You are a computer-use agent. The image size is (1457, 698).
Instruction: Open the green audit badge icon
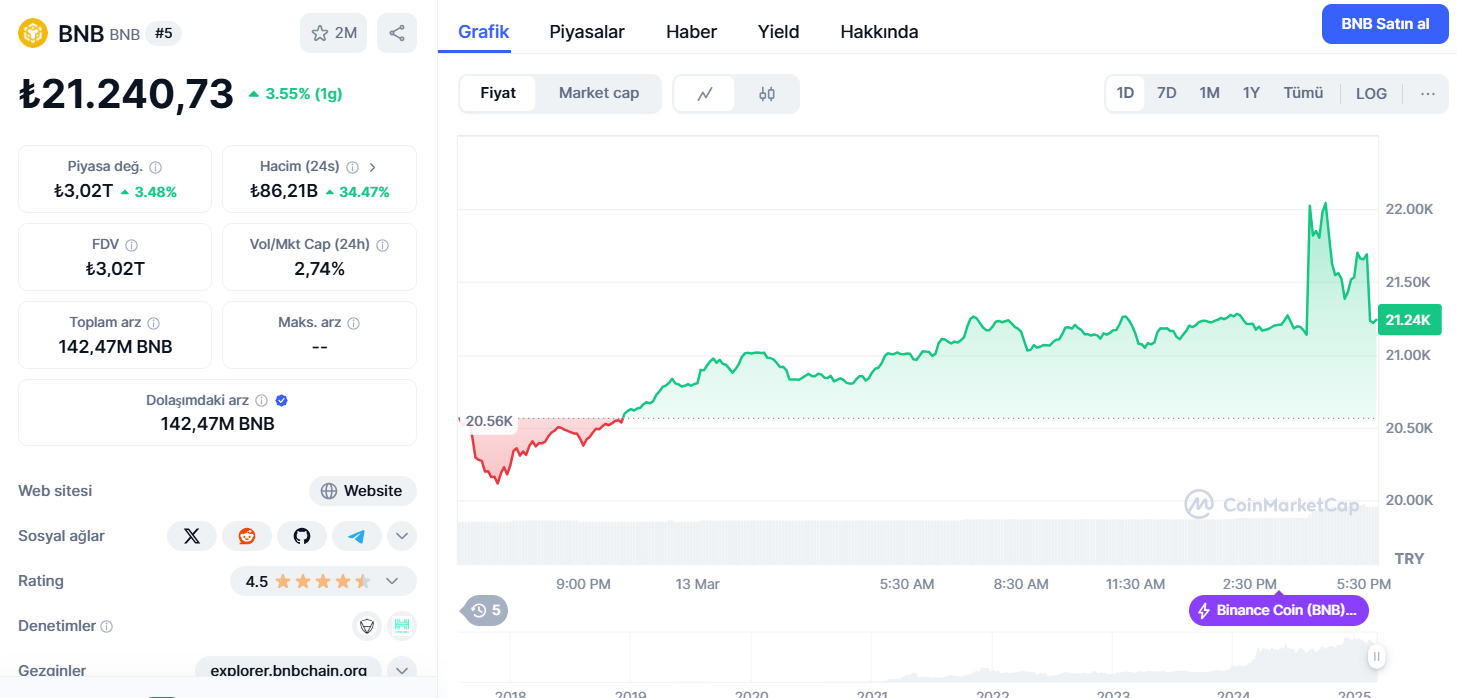click(402, 626)
